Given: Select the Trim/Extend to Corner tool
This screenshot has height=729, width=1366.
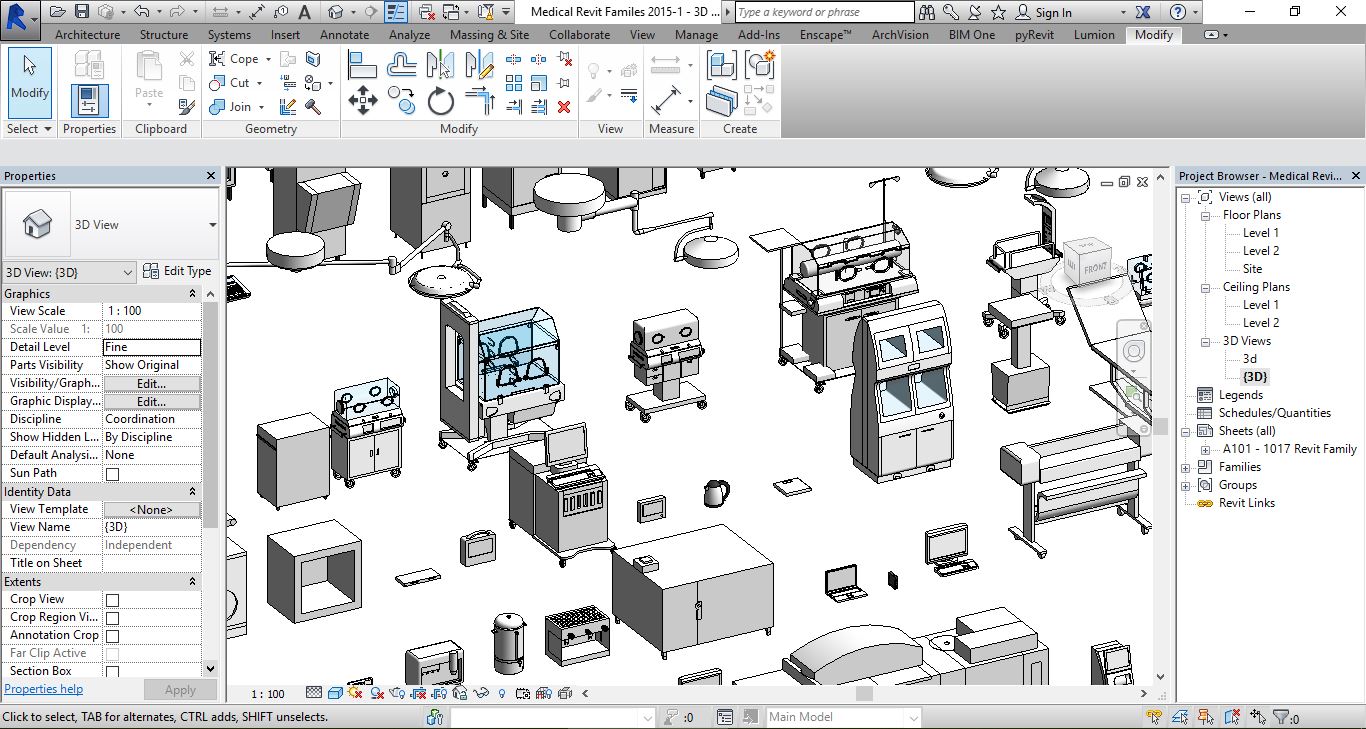Looking at the screenshot, I should click(x=480, y=100).
